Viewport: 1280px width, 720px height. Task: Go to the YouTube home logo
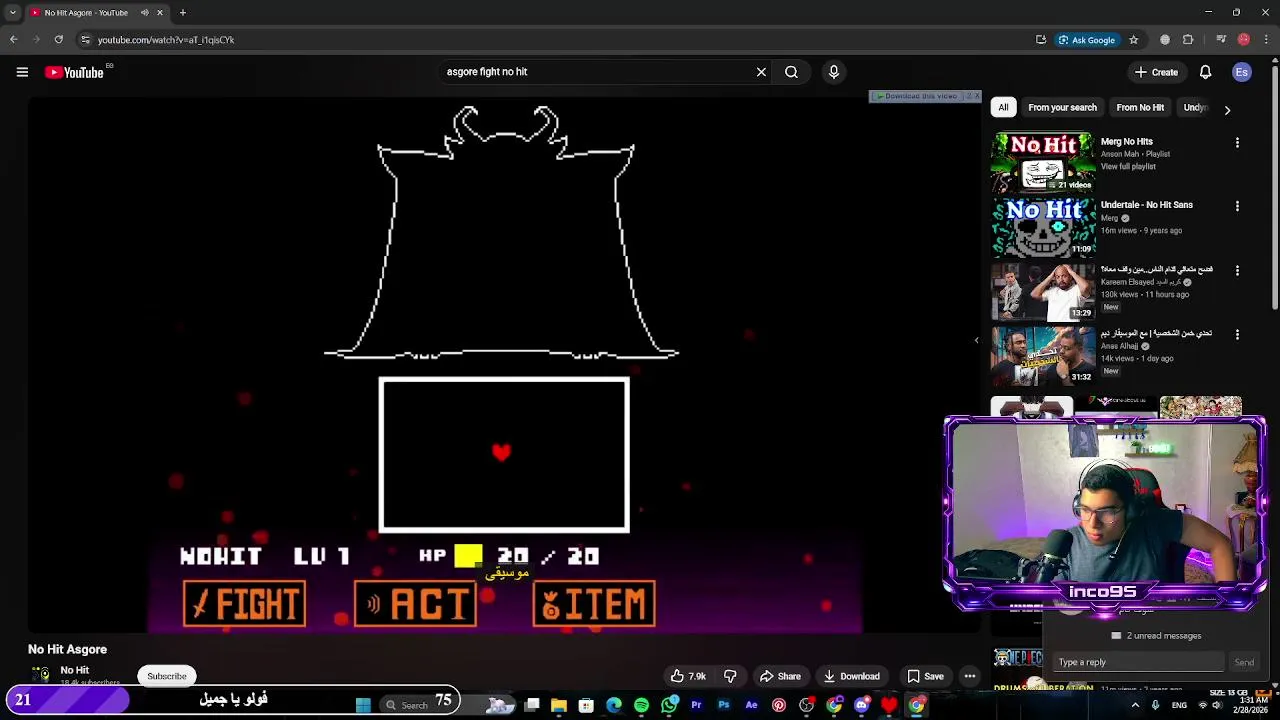click(75, 72)
